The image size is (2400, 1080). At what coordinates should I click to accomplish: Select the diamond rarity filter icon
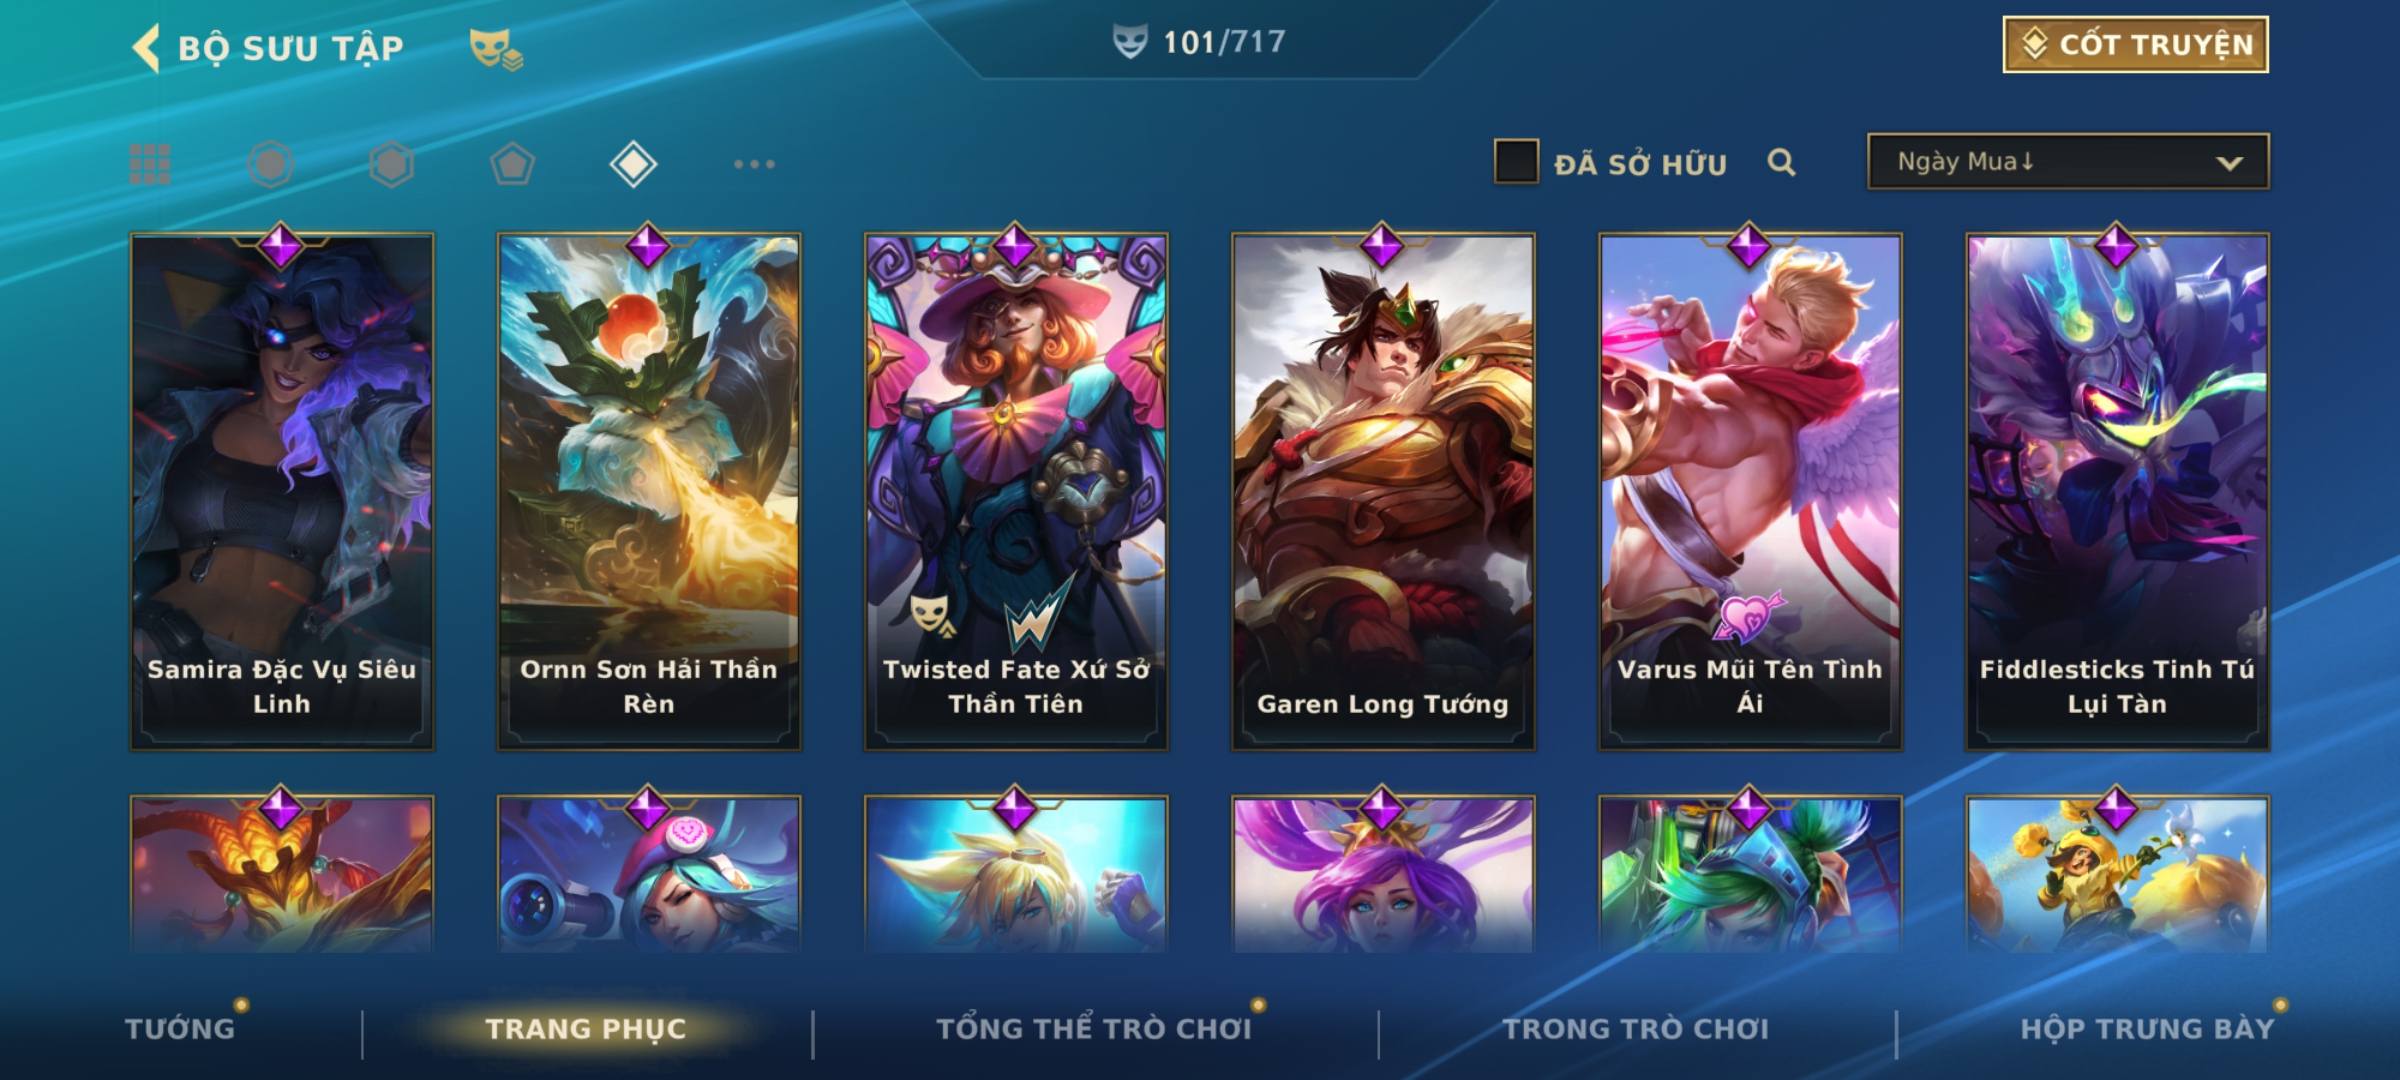(x=633, y=164)
